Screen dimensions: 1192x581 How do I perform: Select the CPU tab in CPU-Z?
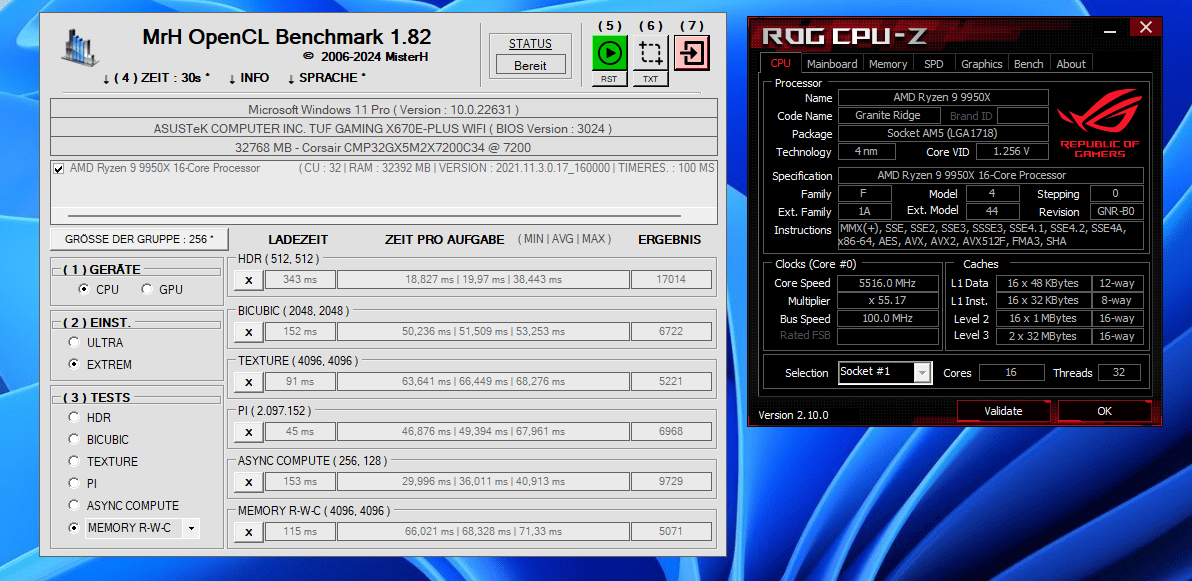click(780, 64)
